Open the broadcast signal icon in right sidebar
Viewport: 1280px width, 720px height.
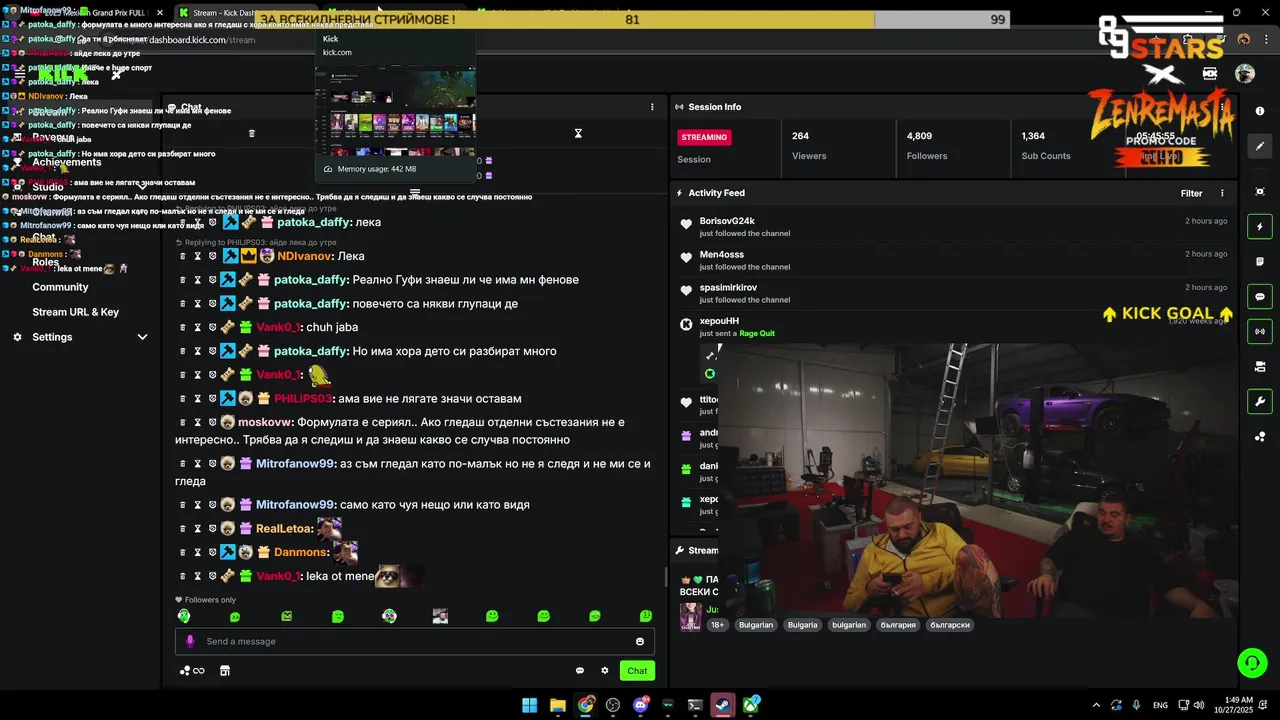tap(1260, 331)
